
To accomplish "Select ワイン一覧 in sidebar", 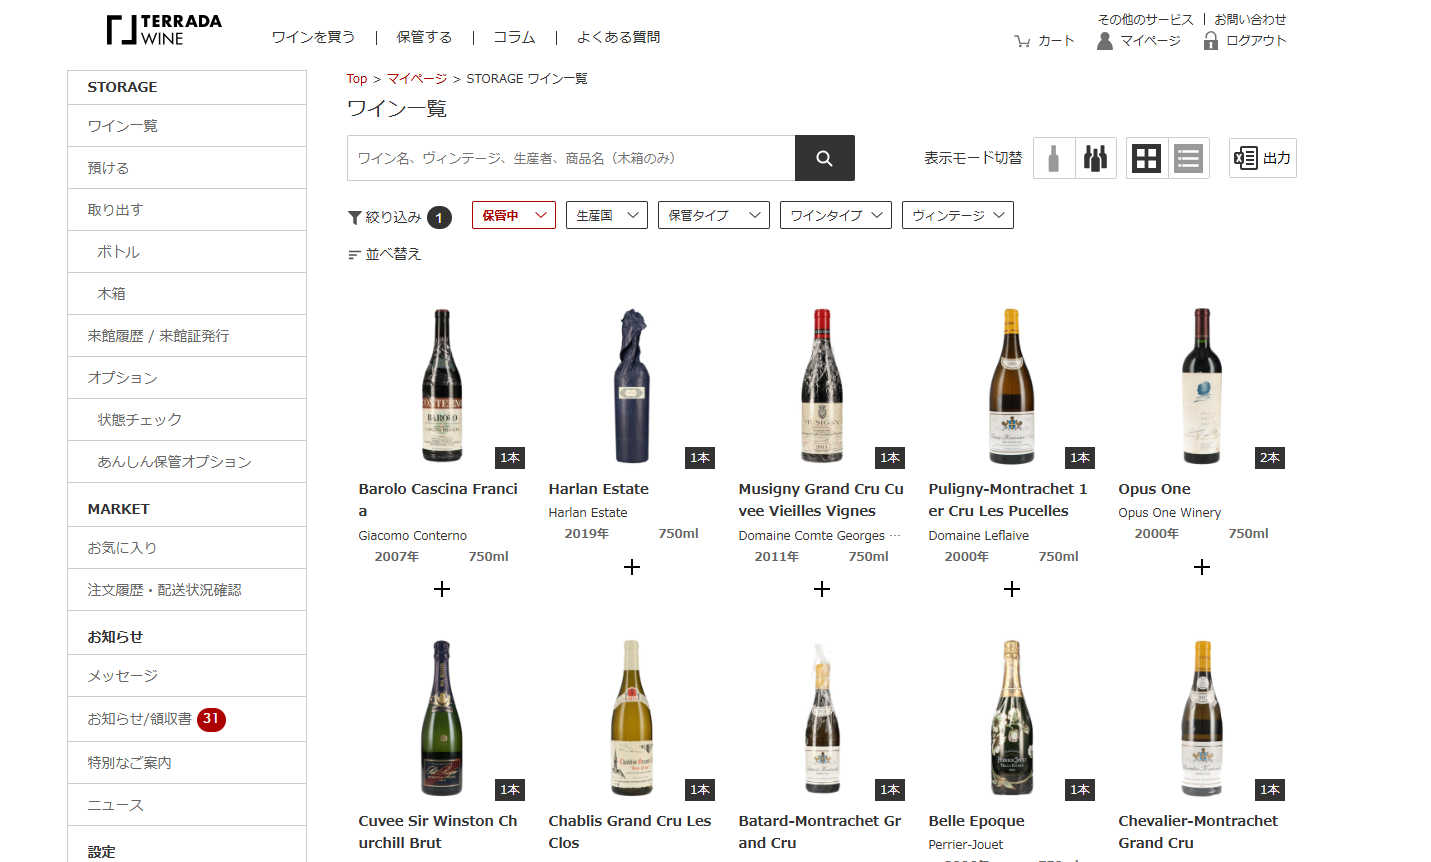I will [x=187, y=126].
